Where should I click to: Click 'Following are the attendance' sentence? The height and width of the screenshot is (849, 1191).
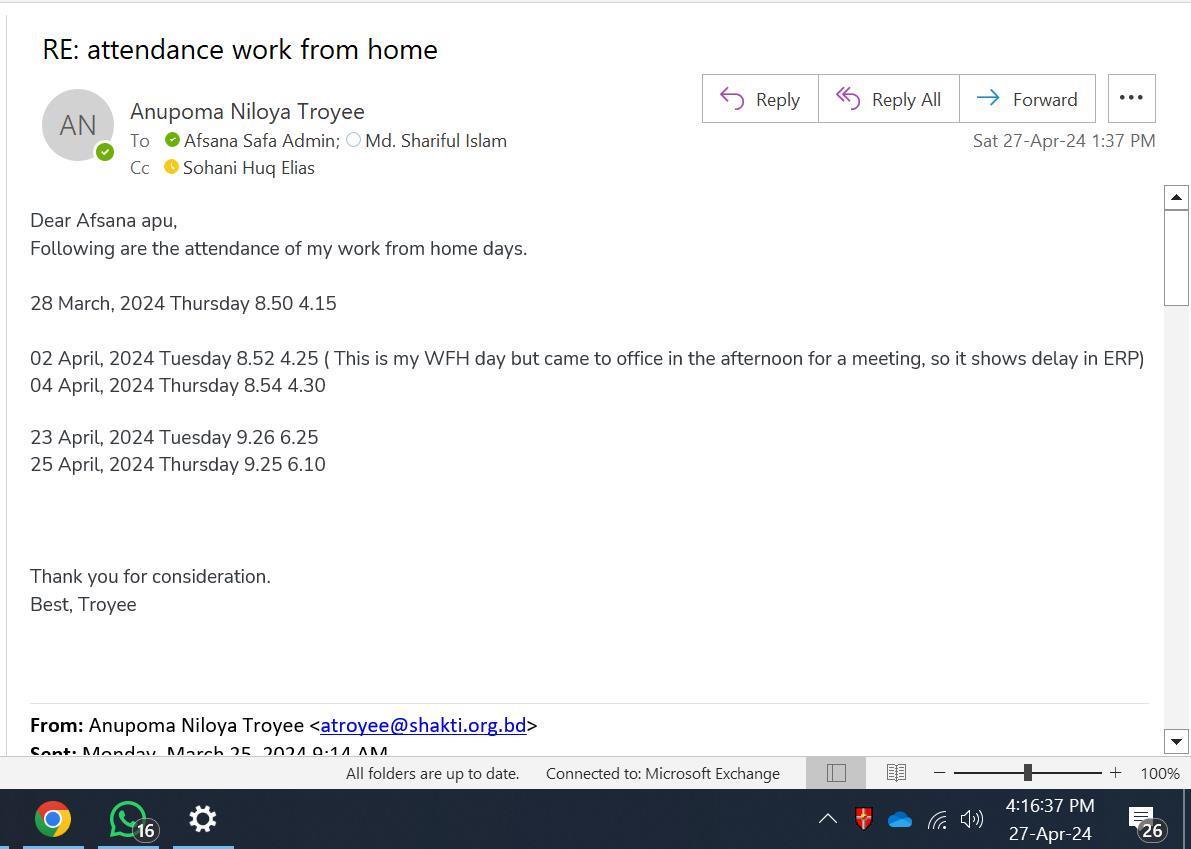[279, 249]
